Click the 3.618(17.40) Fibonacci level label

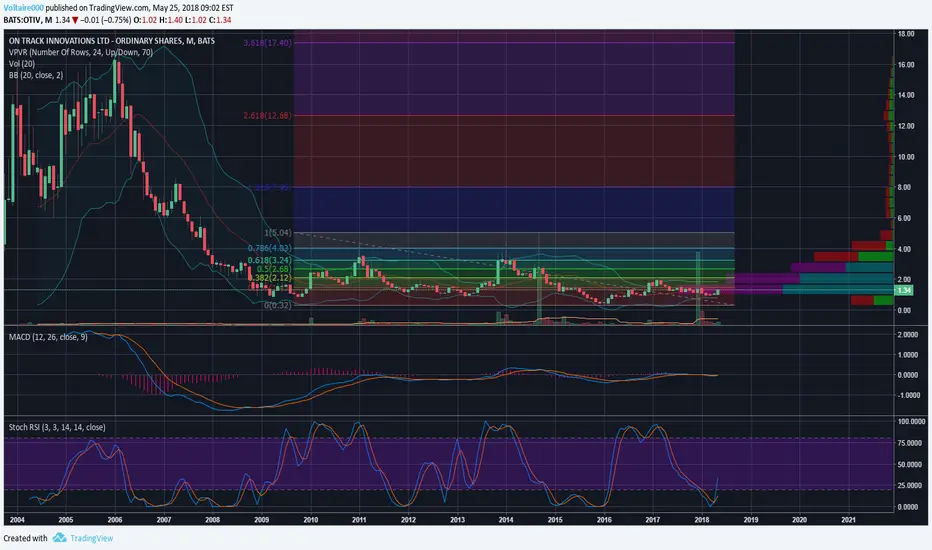[267, 43]
